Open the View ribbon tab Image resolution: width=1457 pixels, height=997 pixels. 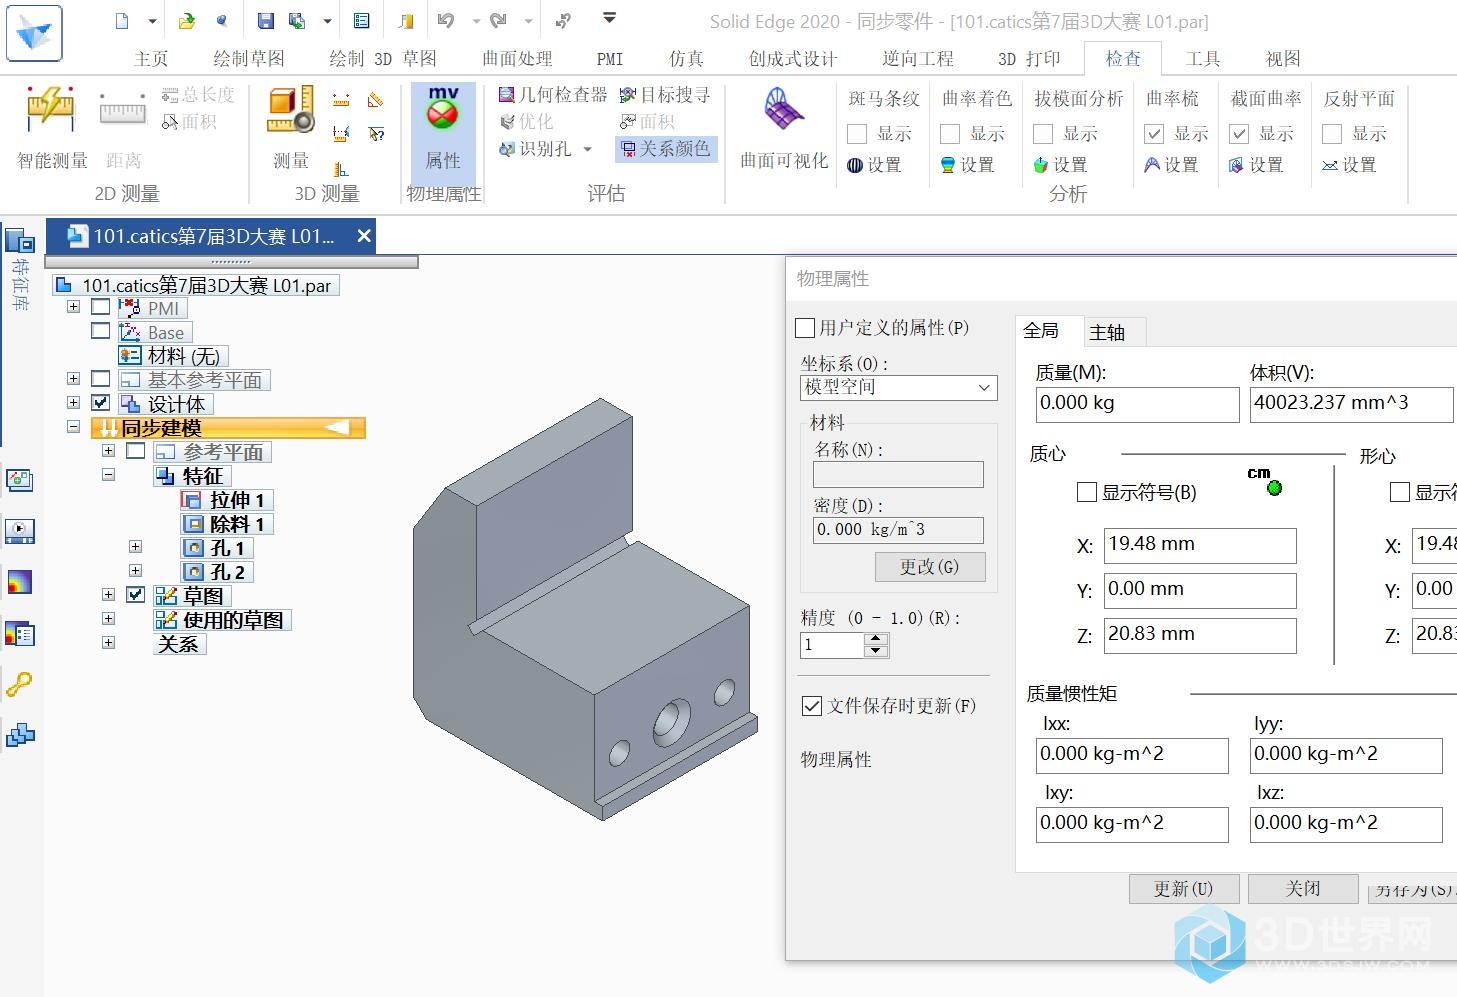point(1283,59)
